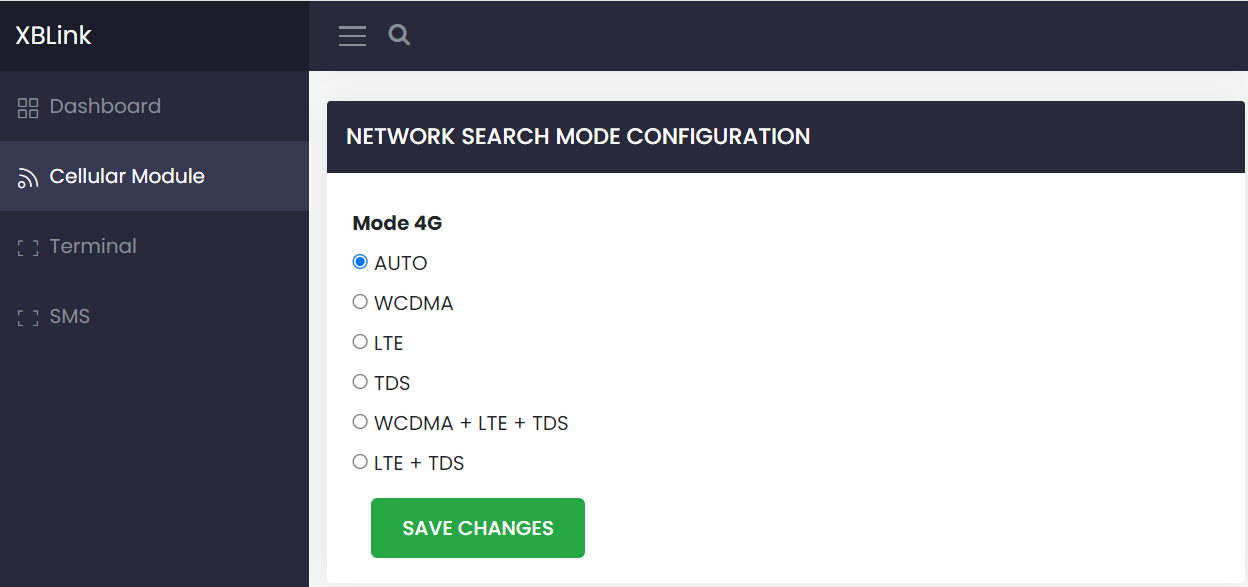Click the search magnifier icon
Viewport: 1248px width, 587px height.
point(399,35)
